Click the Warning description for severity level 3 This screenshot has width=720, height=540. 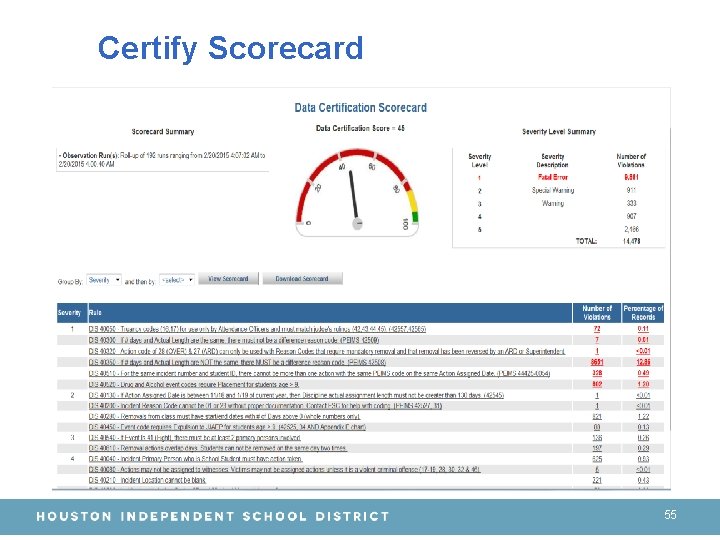[x=553, y=203]
